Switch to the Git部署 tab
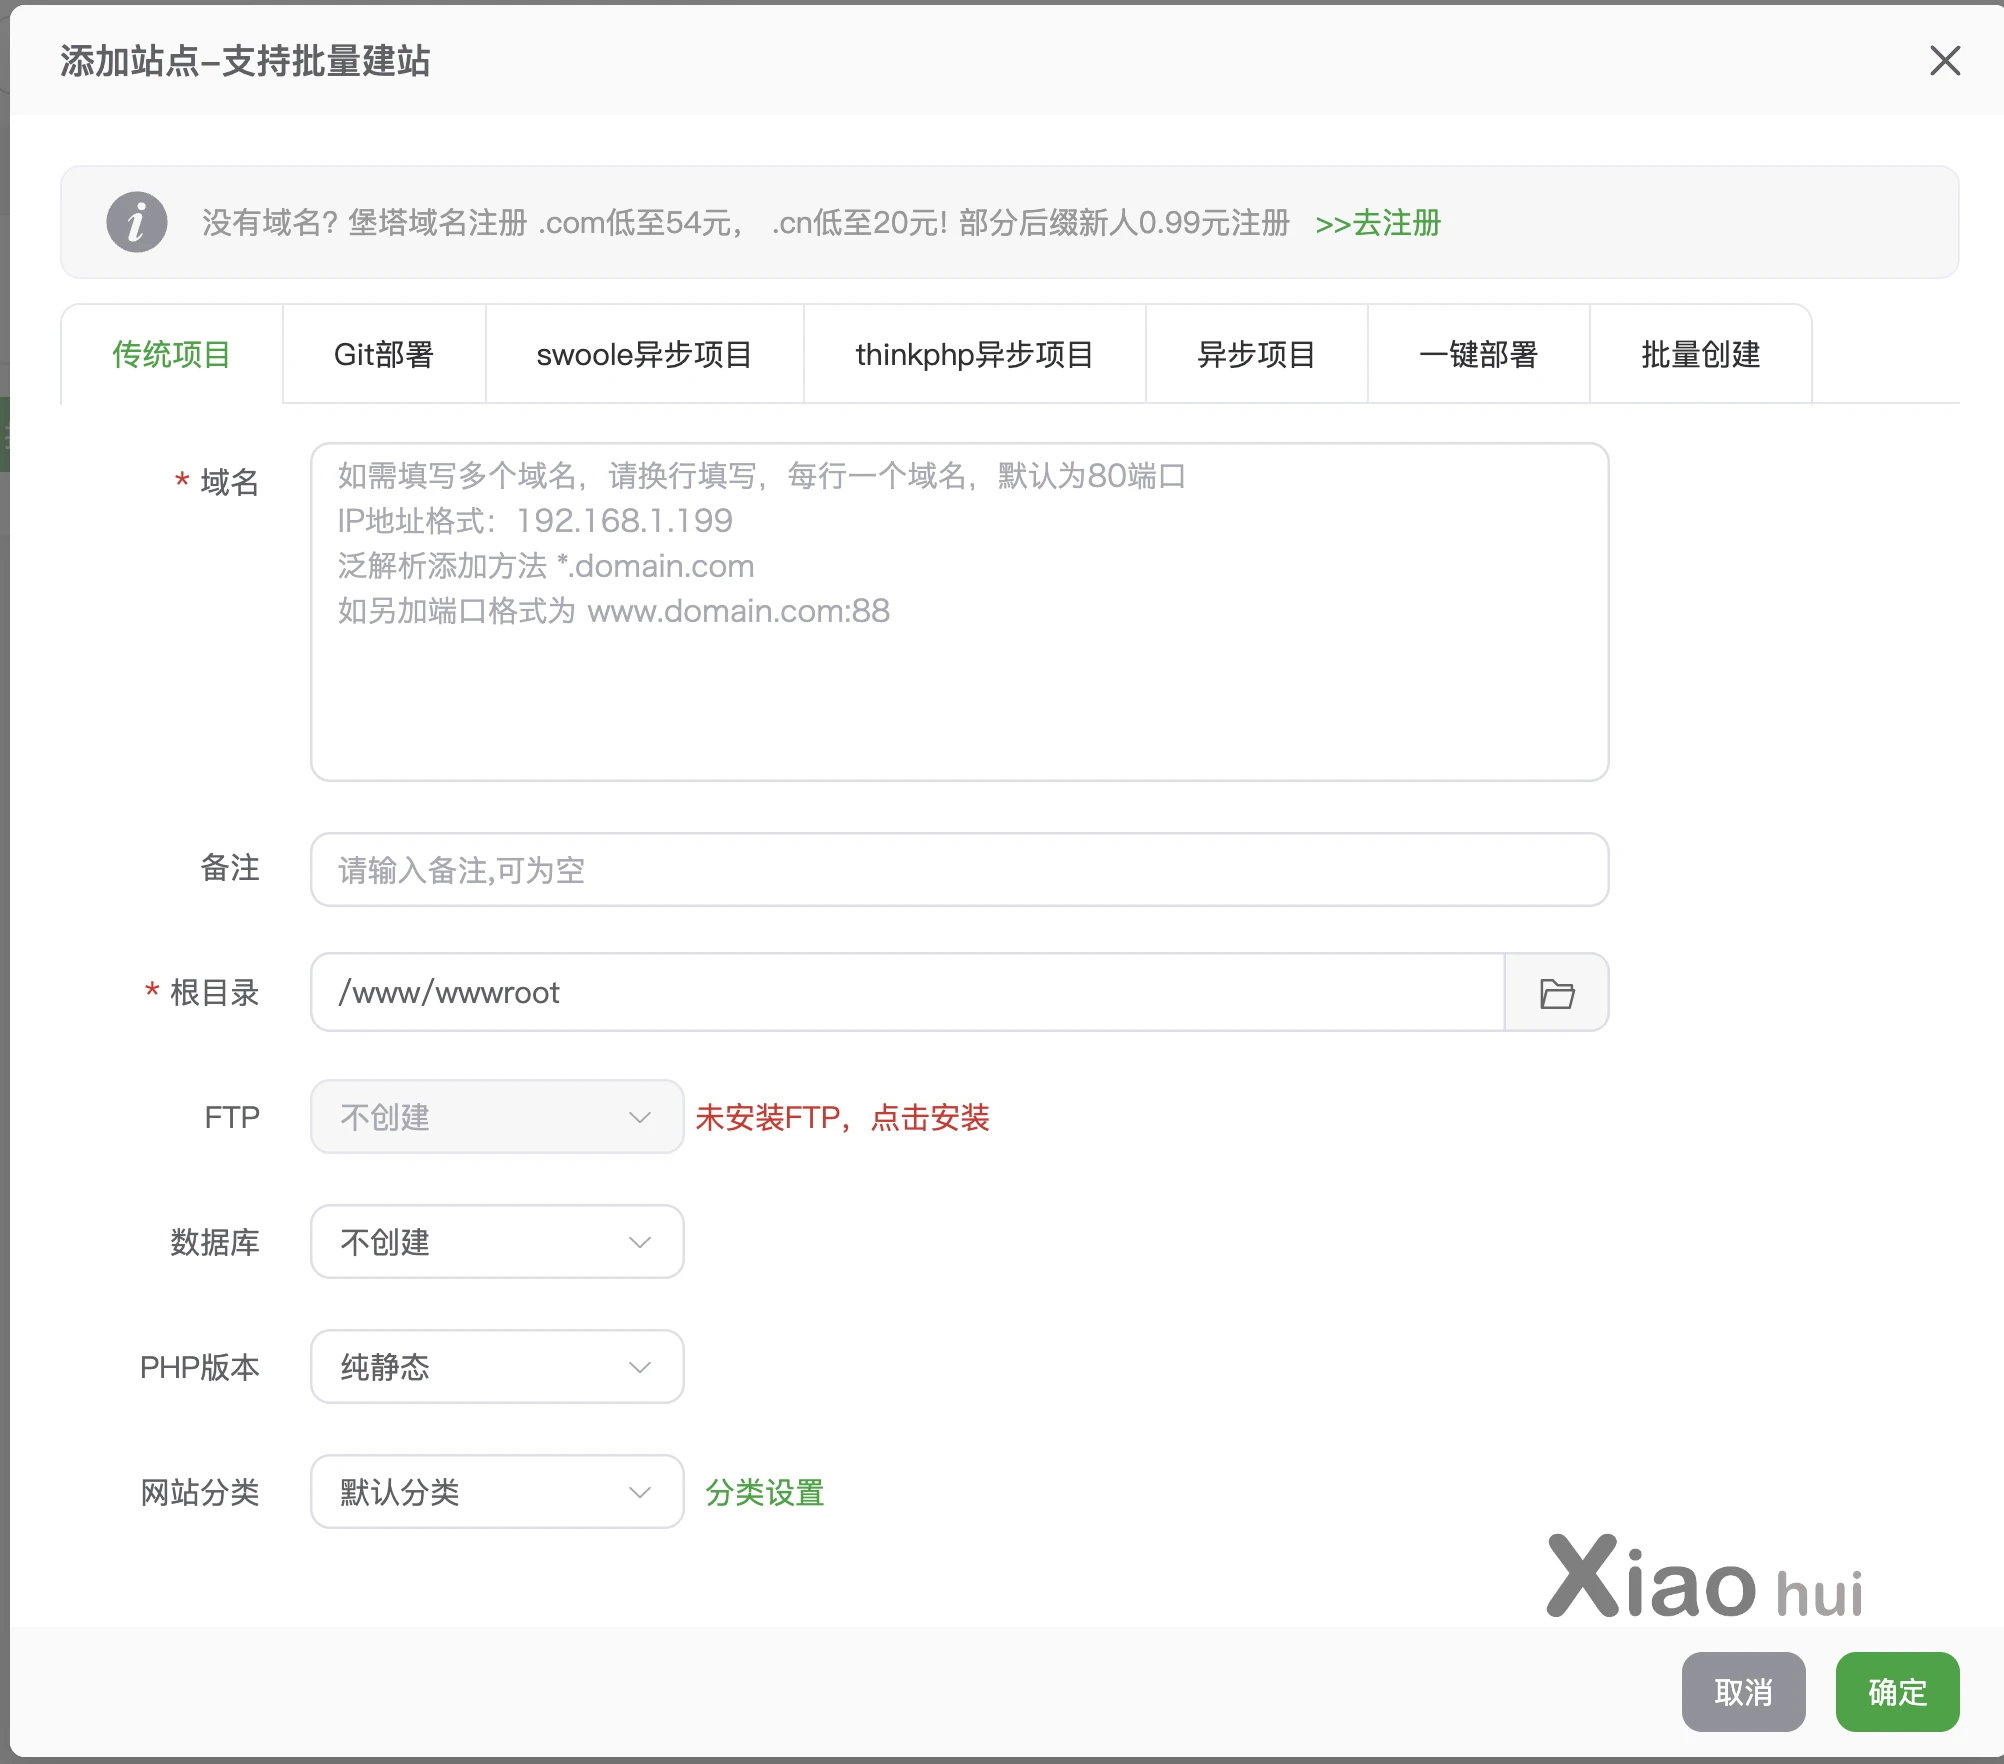2004x1764 pixels. point(384,355)
